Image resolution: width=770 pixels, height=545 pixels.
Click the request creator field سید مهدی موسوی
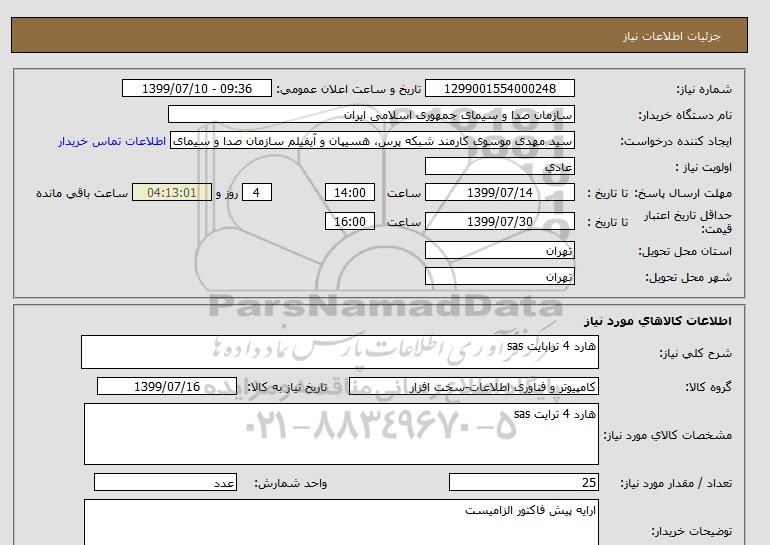[372, 141]
